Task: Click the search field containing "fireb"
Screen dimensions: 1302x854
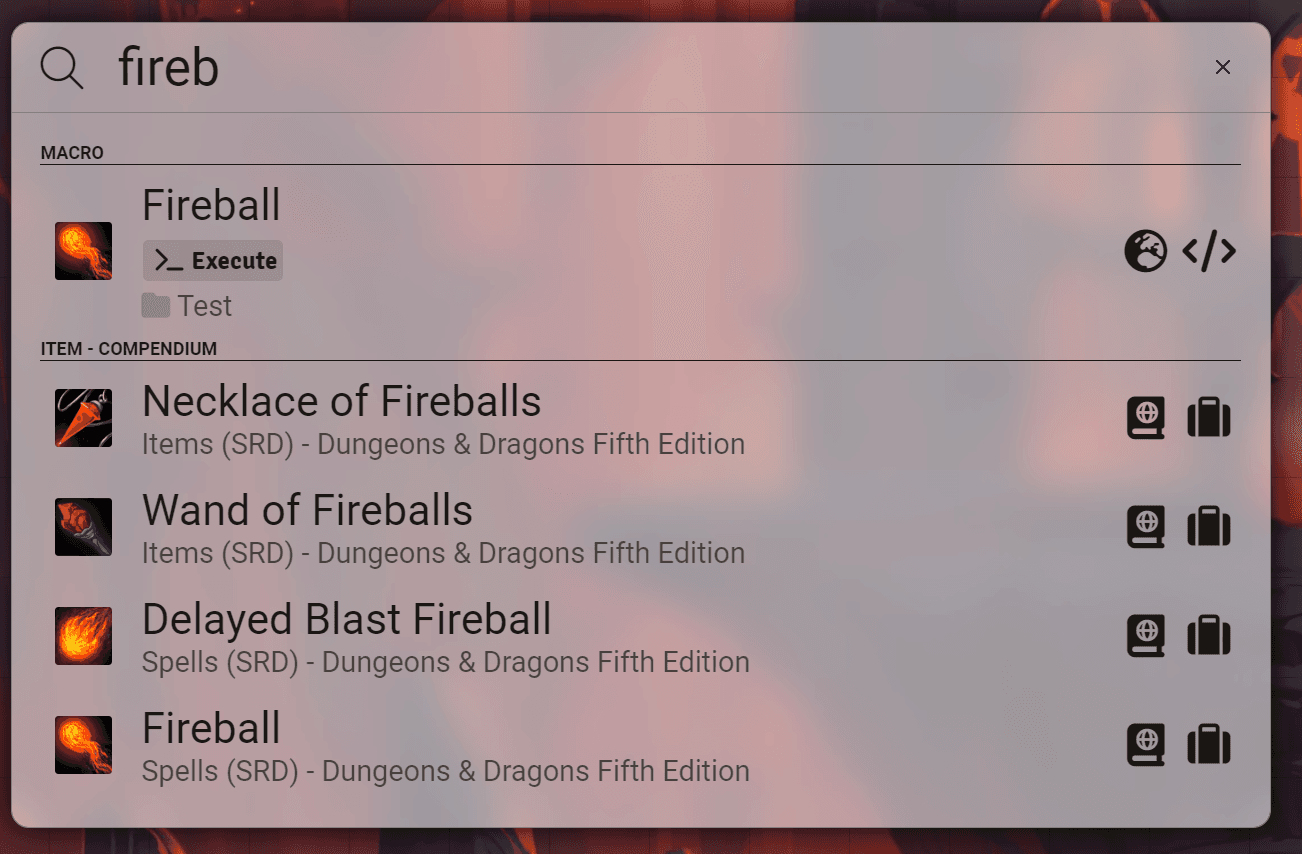Action: pos(600,68)
